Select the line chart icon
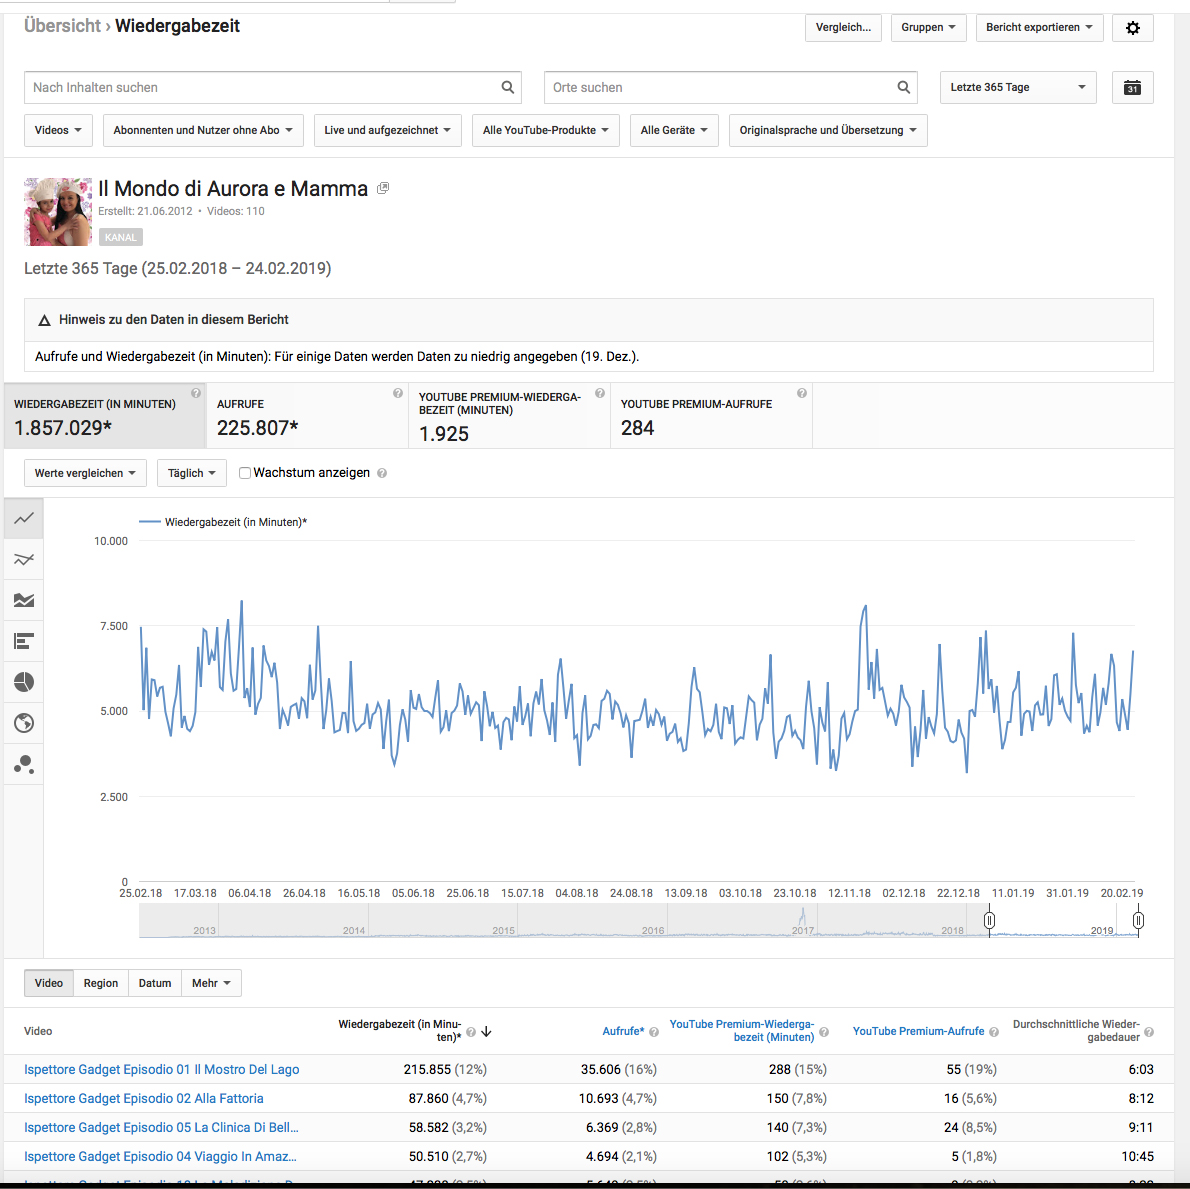This screenshot has height=1189, width=1190. (x=24, y=518)
